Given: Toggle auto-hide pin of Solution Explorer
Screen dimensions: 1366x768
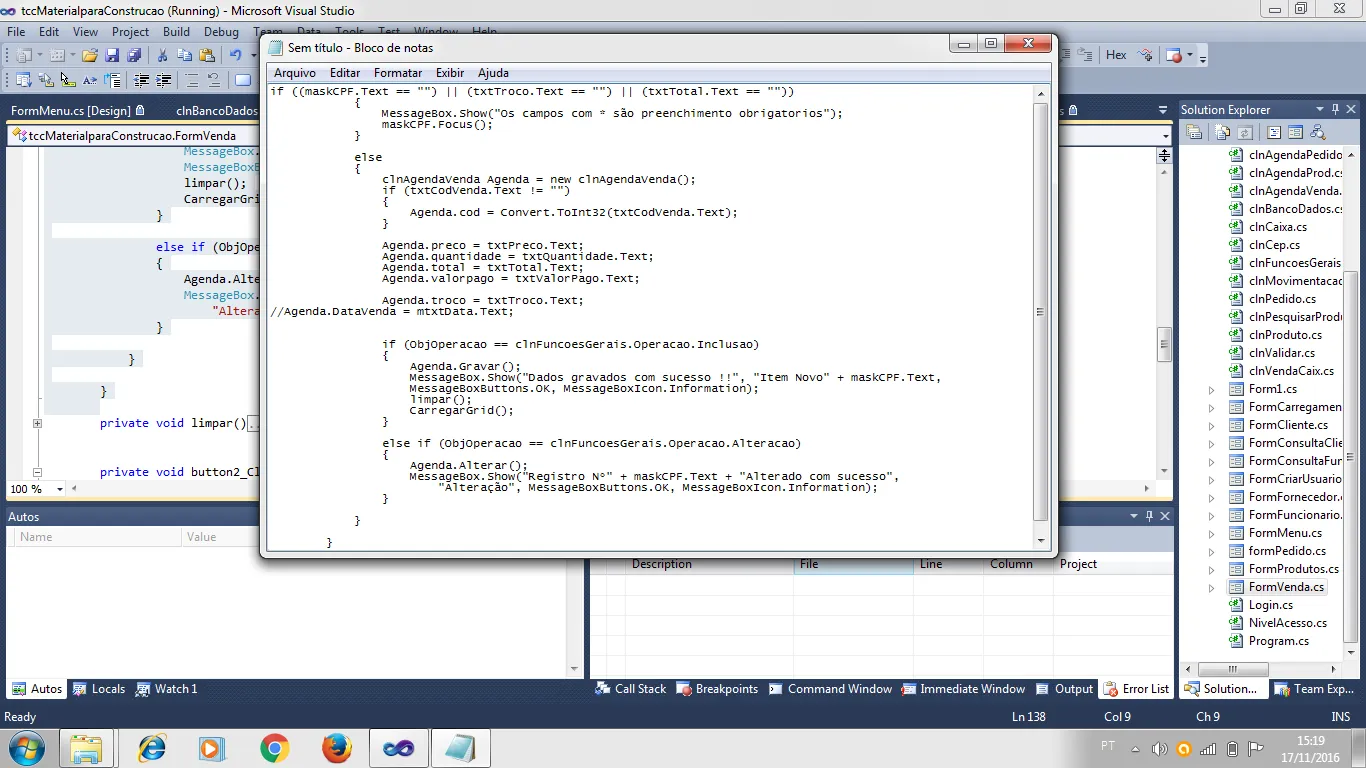Looking at the screenshot, I should (1335, 109).
